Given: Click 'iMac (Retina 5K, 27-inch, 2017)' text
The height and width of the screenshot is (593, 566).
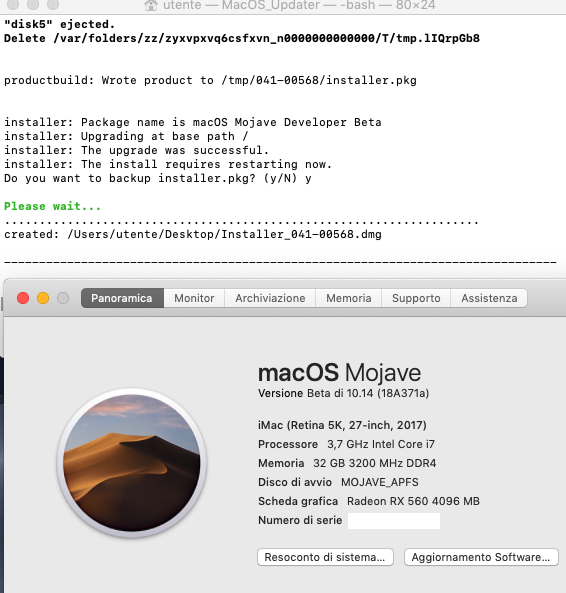Looking at the screenshot, I should [x=342, y=425].
